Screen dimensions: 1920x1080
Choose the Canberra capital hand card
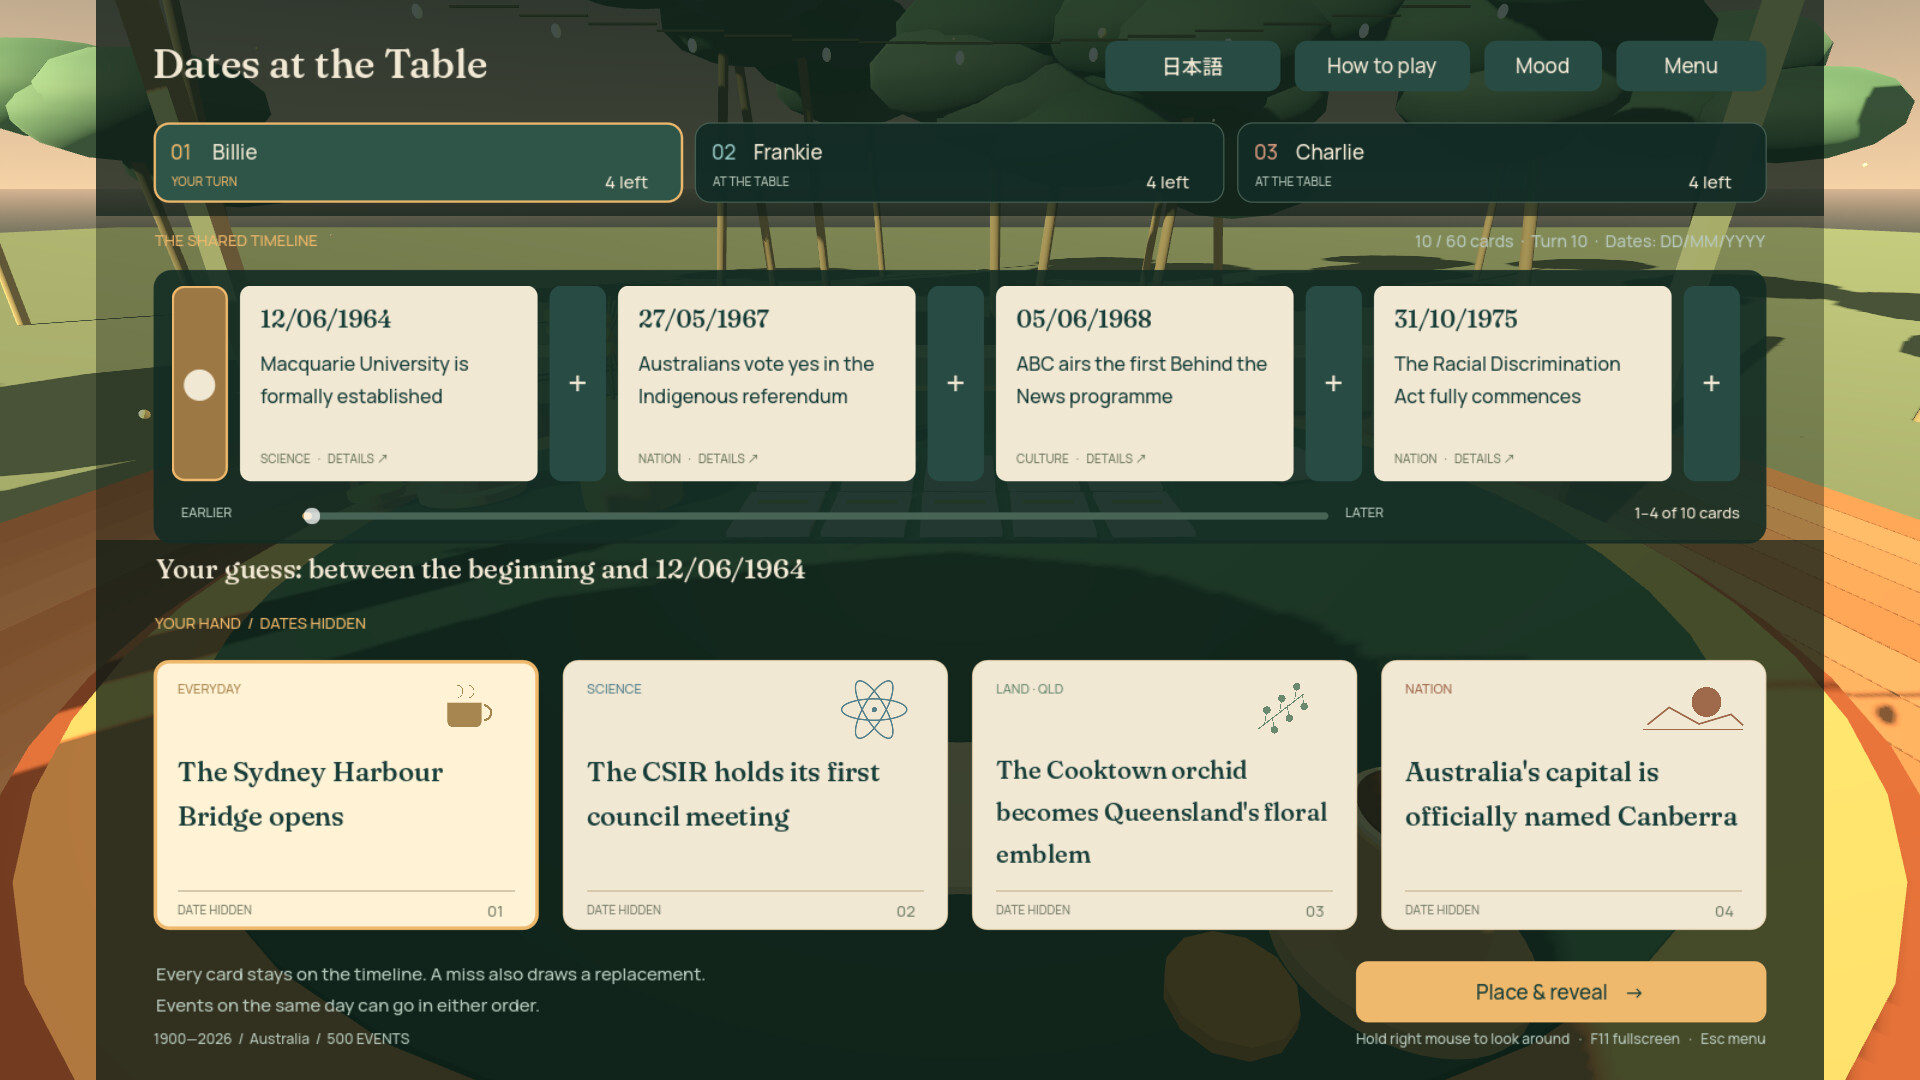pyautogui.click(x=1573, y=795)
